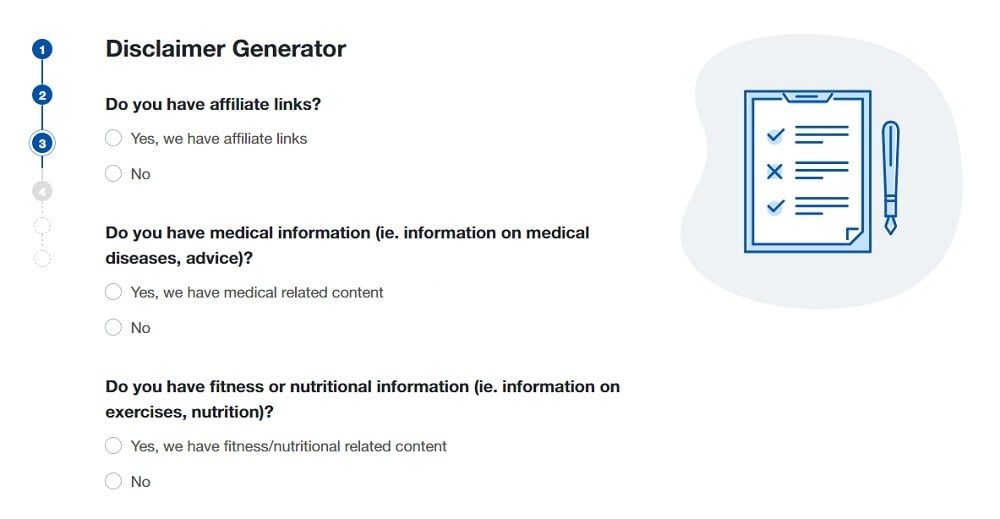Click 'Do you have affiliate links?' question
Screen dimensions: 1000x519
click(213, 104)
